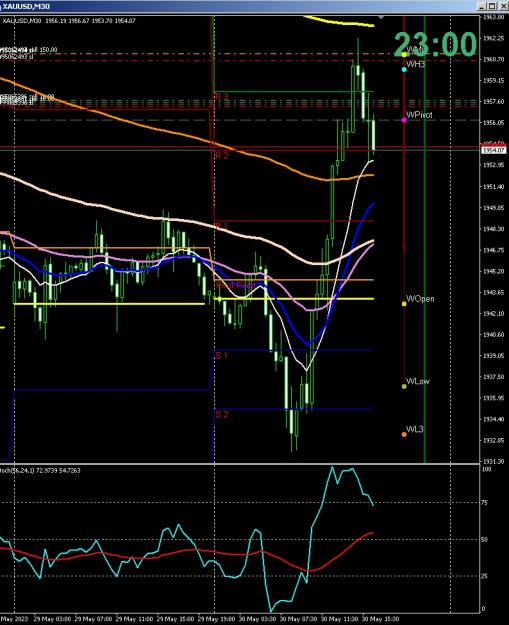Click the XAUUSD,M30 title bar
509x625 pixels.
(239, 6)
